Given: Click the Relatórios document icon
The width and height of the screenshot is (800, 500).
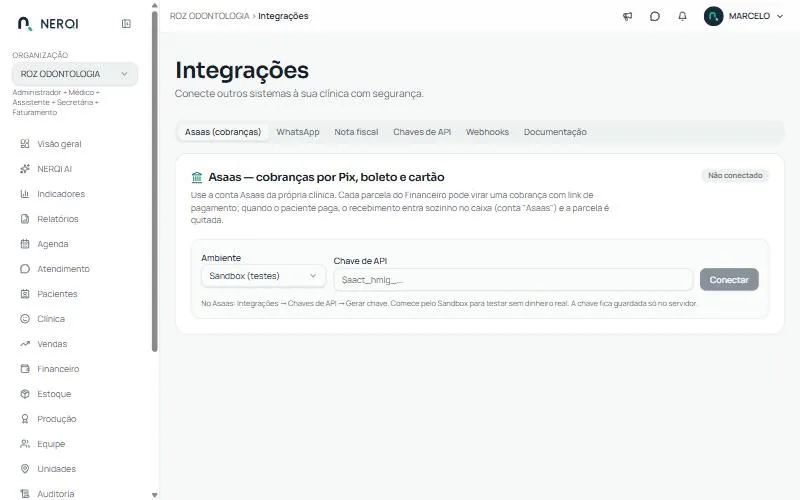Looking at the screenshot, I should (24, 219).
